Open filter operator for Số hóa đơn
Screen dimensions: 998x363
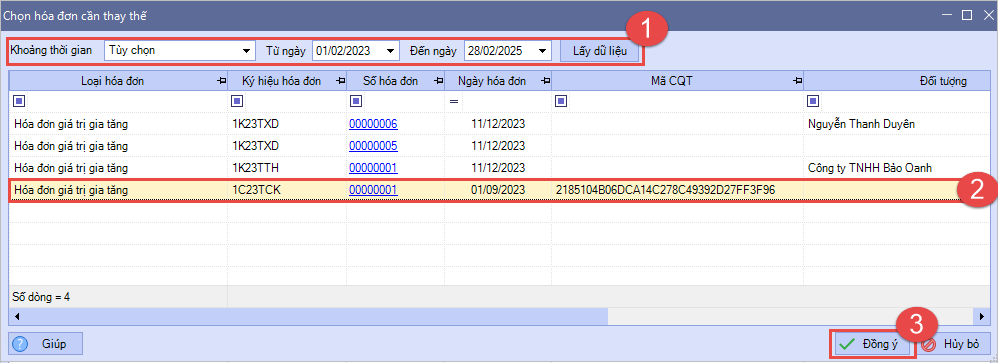click(356, 101)
